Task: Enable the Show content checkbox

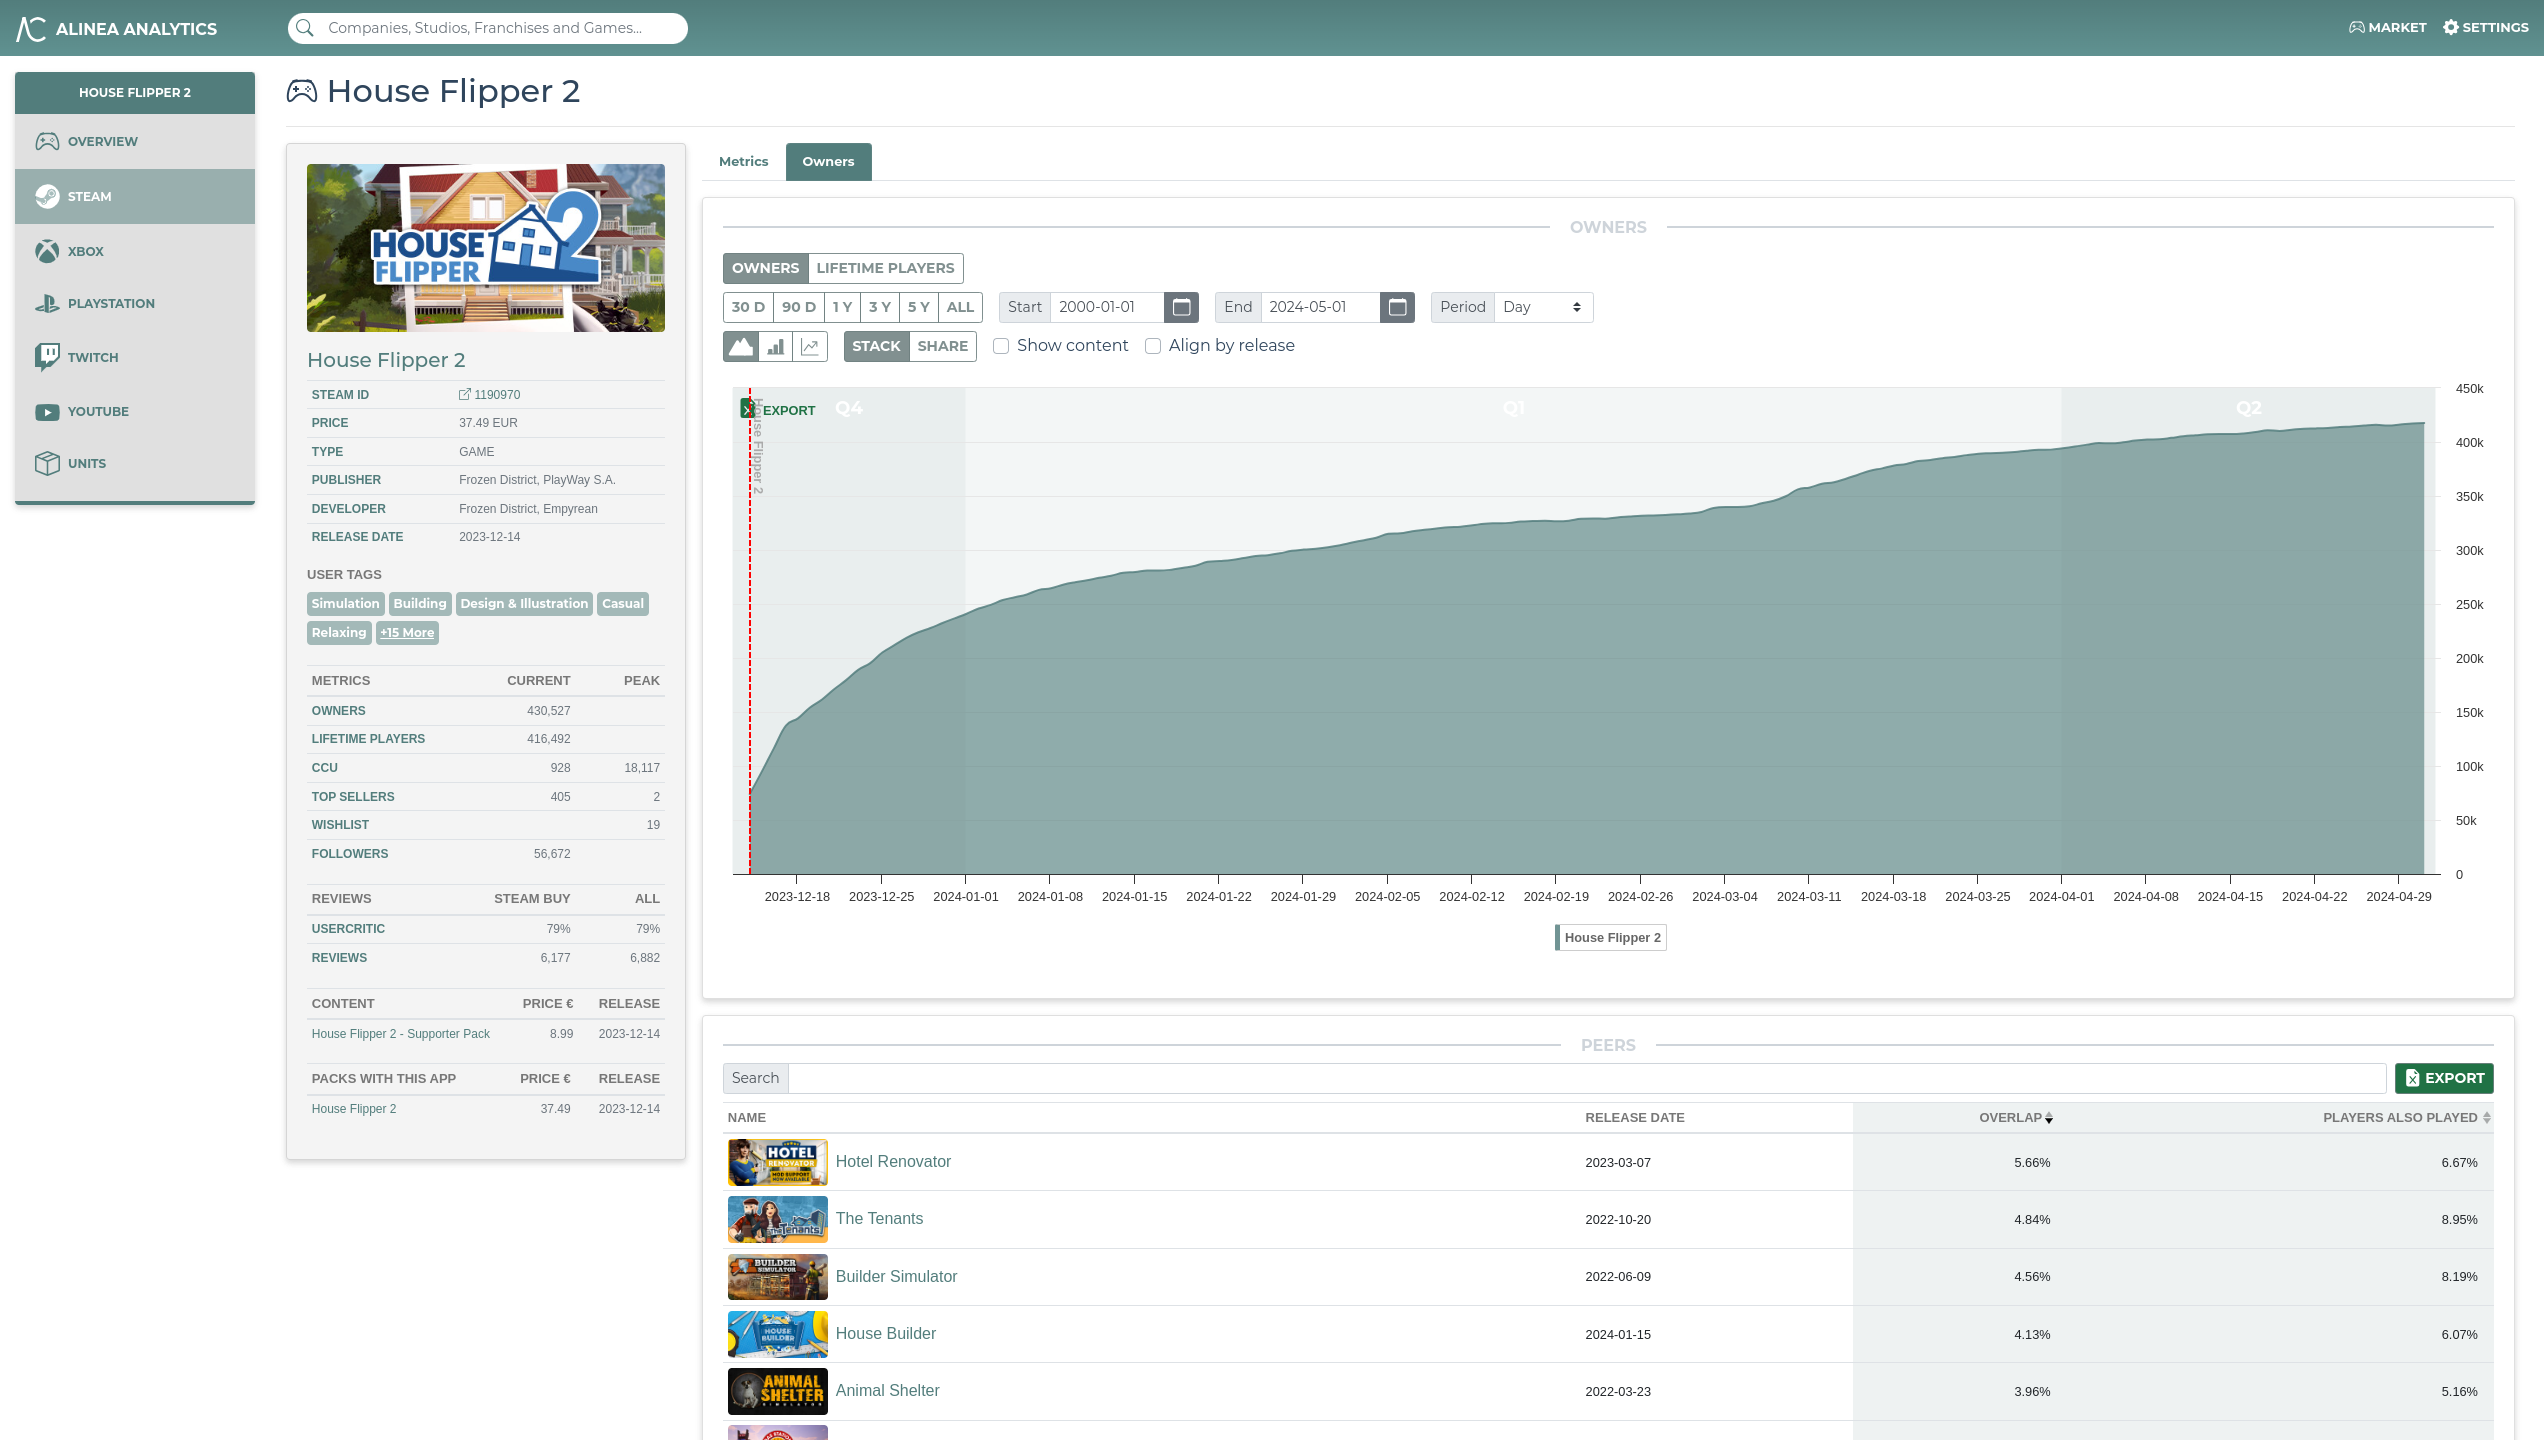Action: point(1001,346)
